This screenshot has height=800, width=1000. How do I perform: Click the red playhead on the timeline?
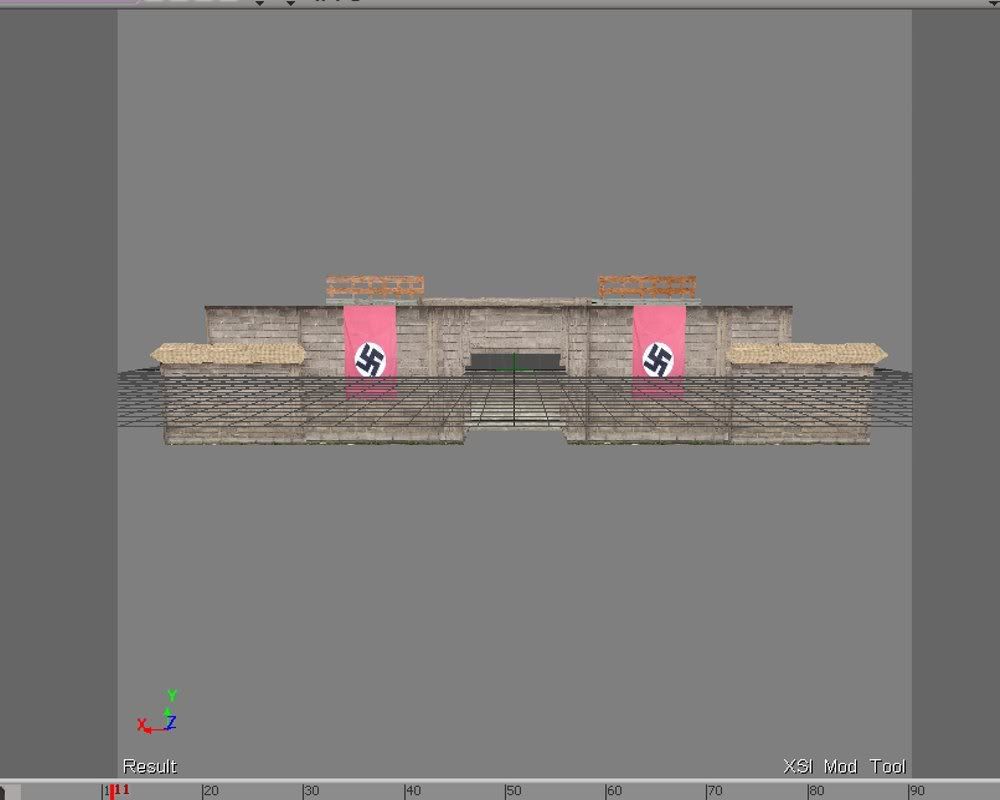pyautogui.click(x=112, y=792)
